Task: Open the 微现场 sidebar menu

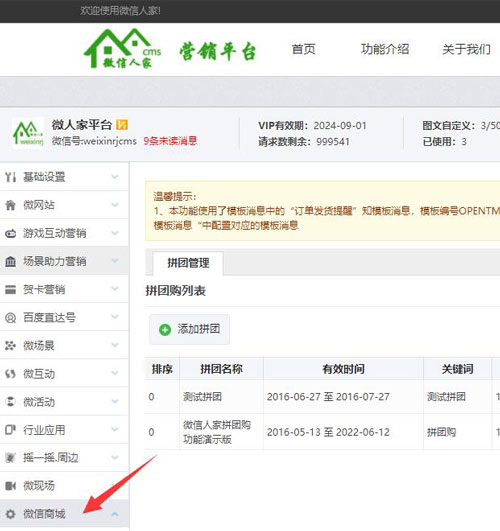Action: click(x=64, y=486)
